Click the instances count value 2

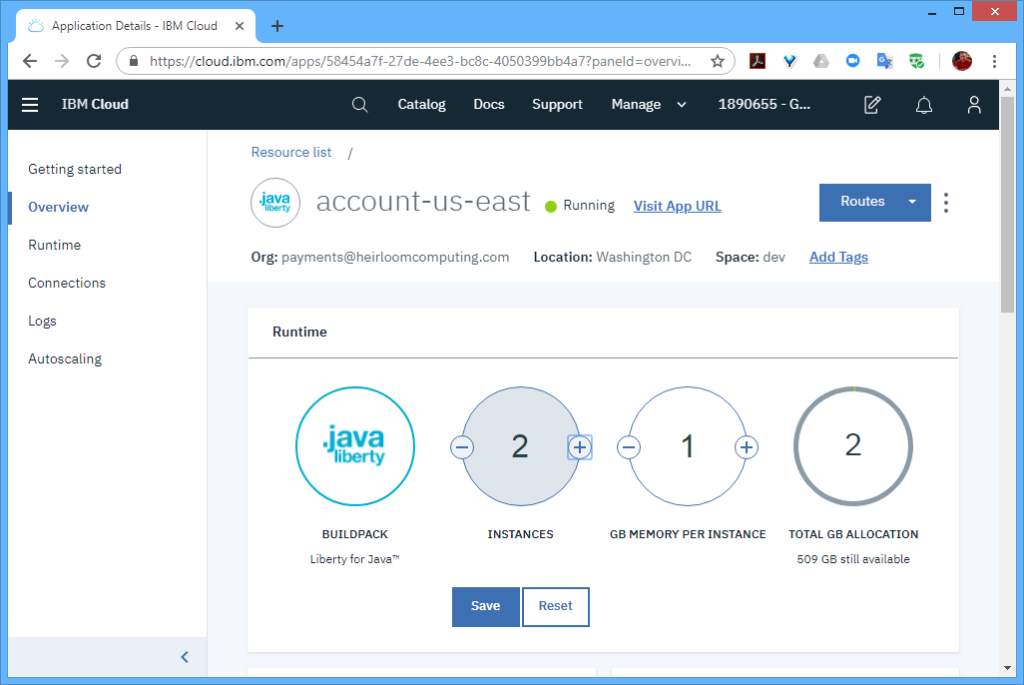pyautogui.click(x=520, y=447)
